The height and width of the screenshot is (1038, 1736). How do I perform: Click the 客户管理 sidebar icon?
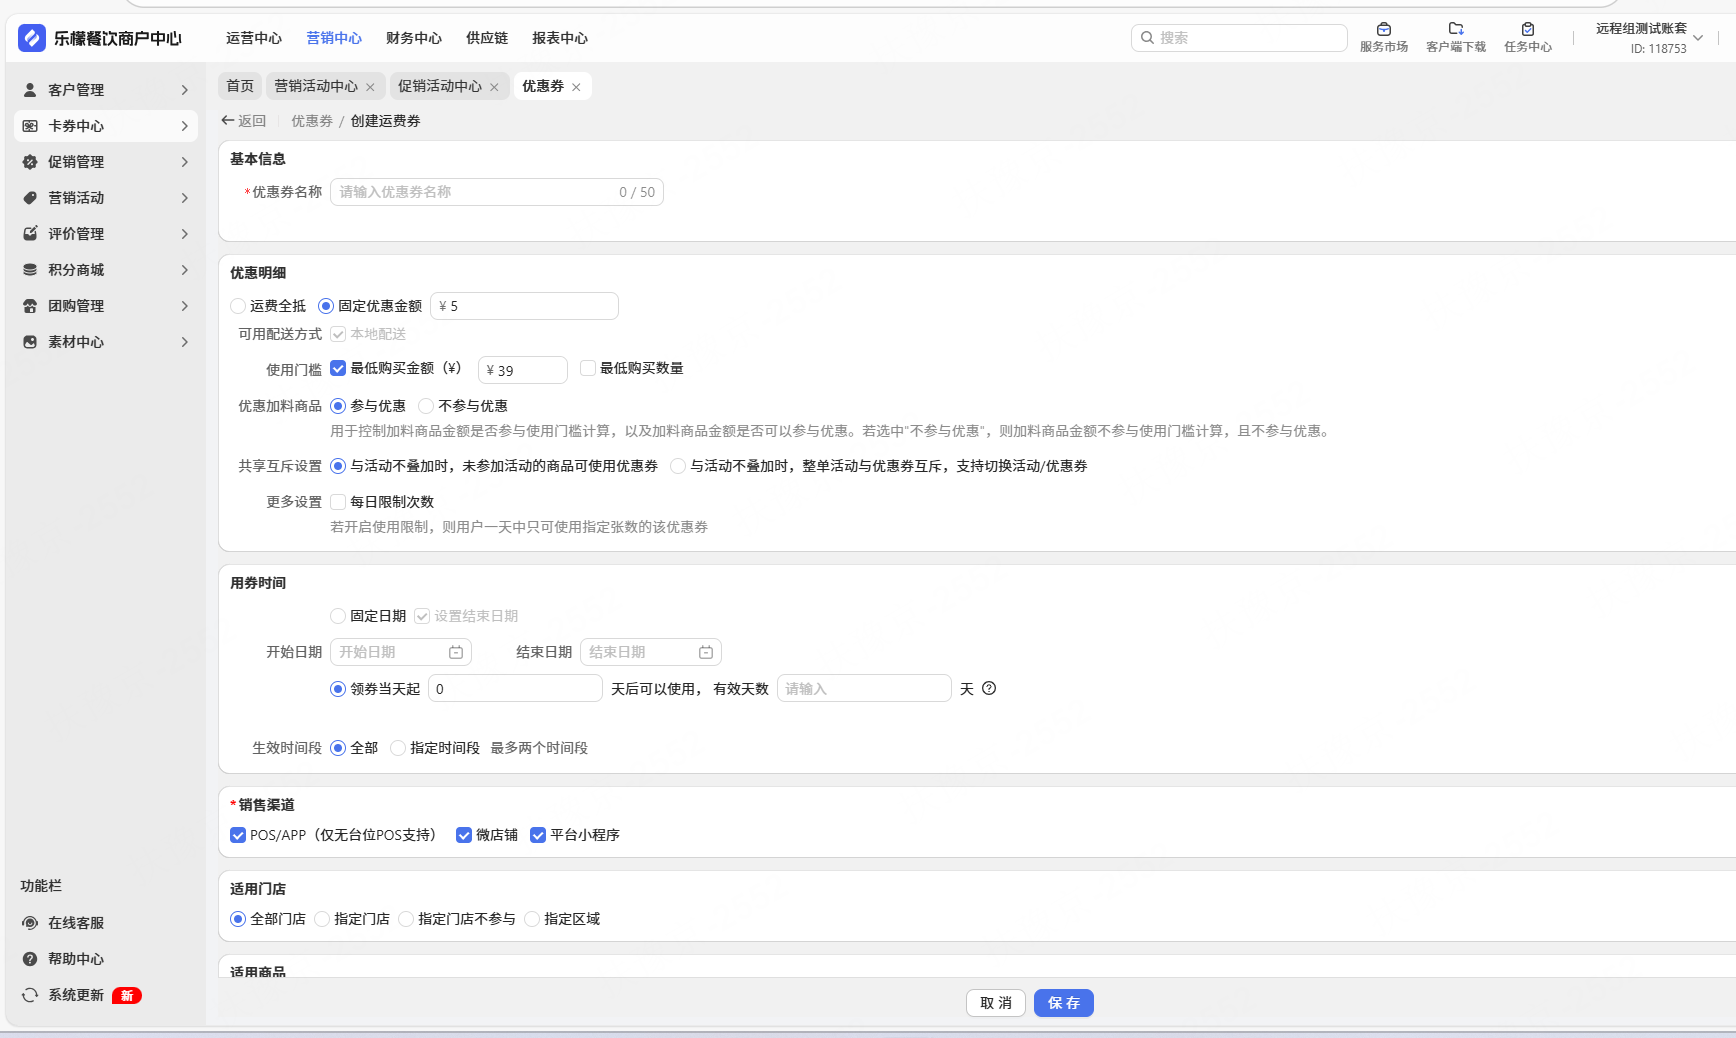[30, 90]
